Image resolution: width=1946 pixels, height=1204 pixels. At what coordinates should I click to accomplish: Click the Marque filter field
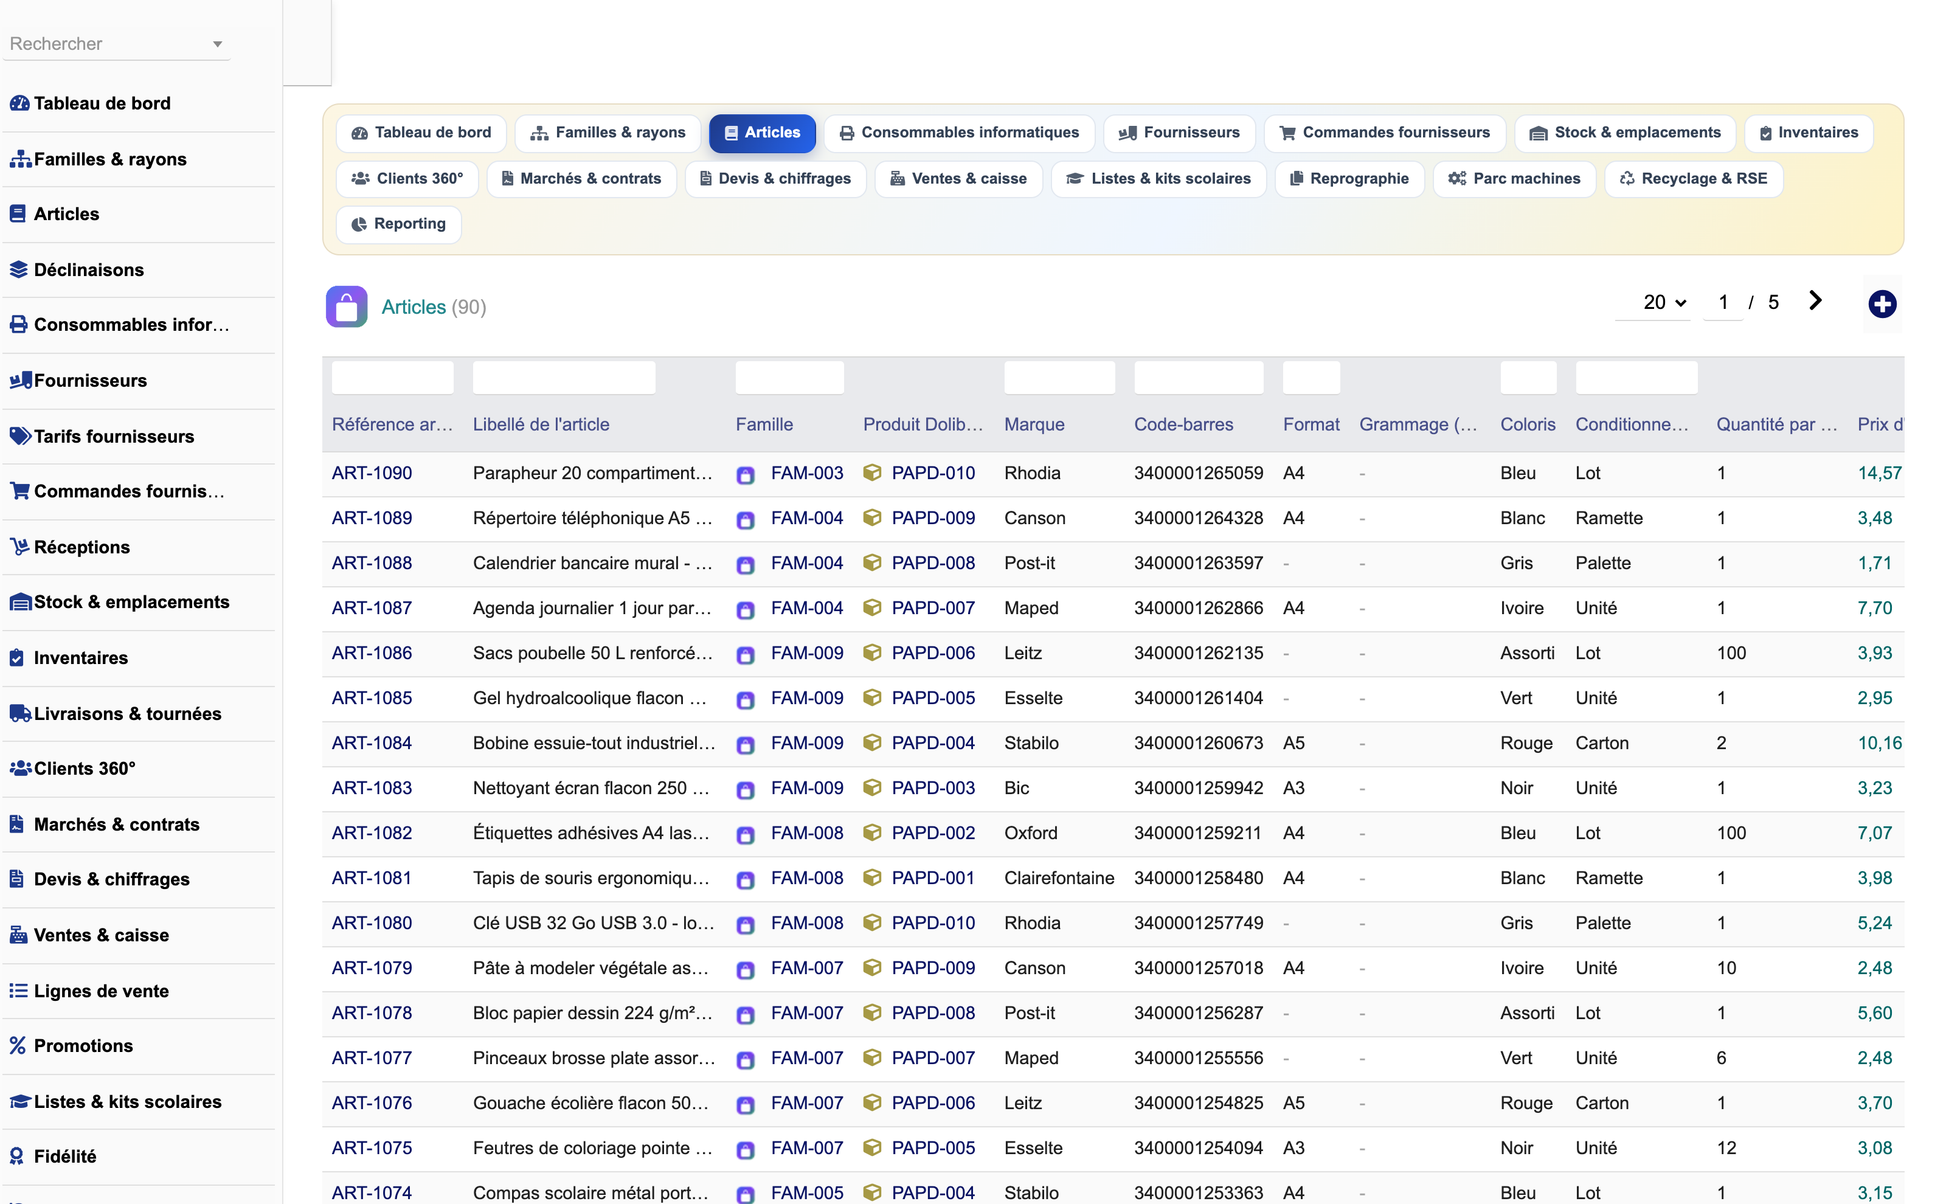point(1059,377)
